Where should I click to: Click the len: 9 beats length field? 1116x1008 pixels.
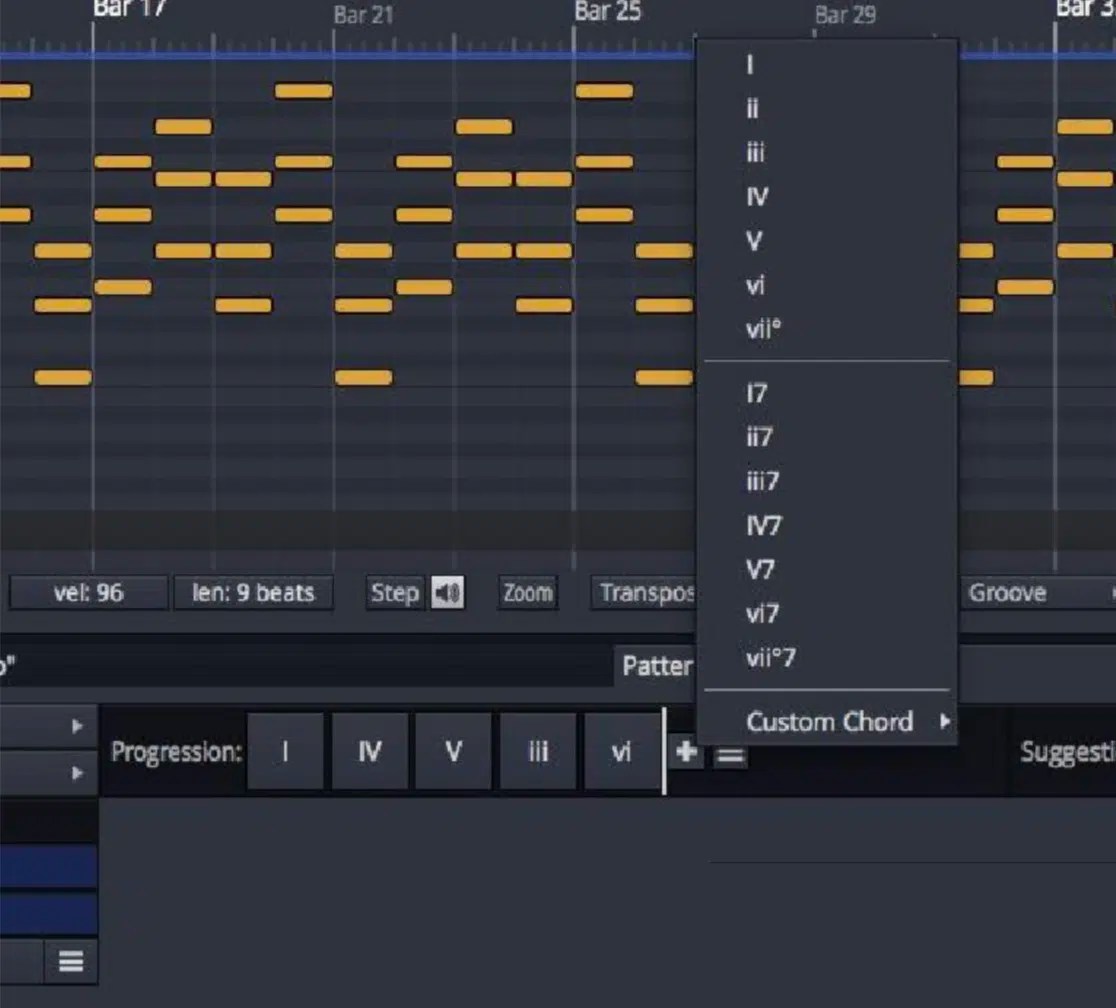coord(253,592)
